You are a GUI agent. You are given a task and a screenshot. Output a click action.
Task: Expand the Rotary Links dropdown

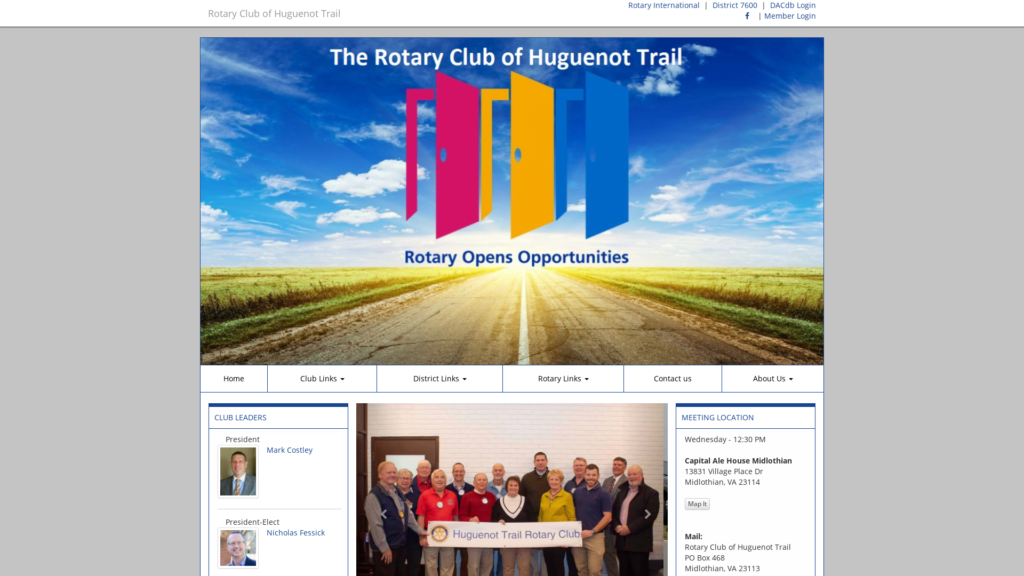tap(563, 379)
